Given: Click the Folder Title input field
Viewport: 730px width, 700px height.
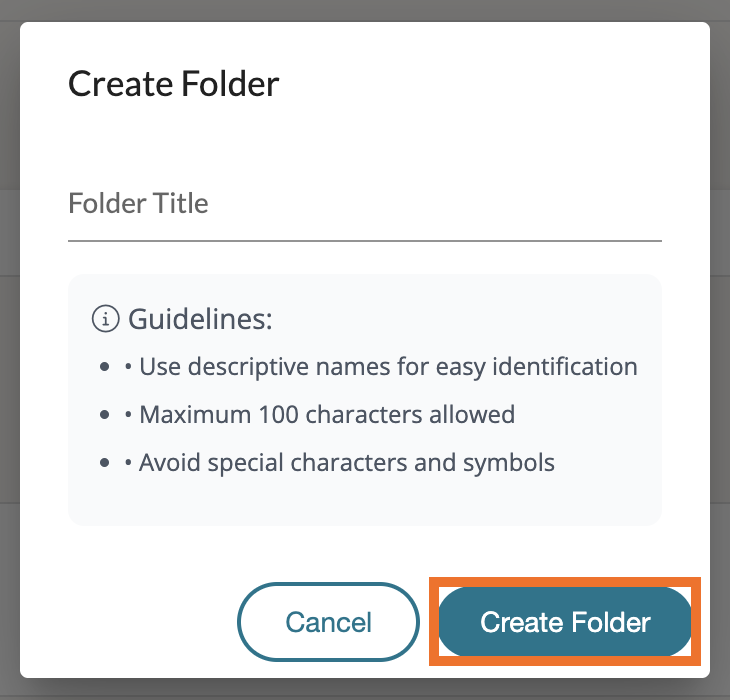Looking at the screenshot, I should (364, 205).
